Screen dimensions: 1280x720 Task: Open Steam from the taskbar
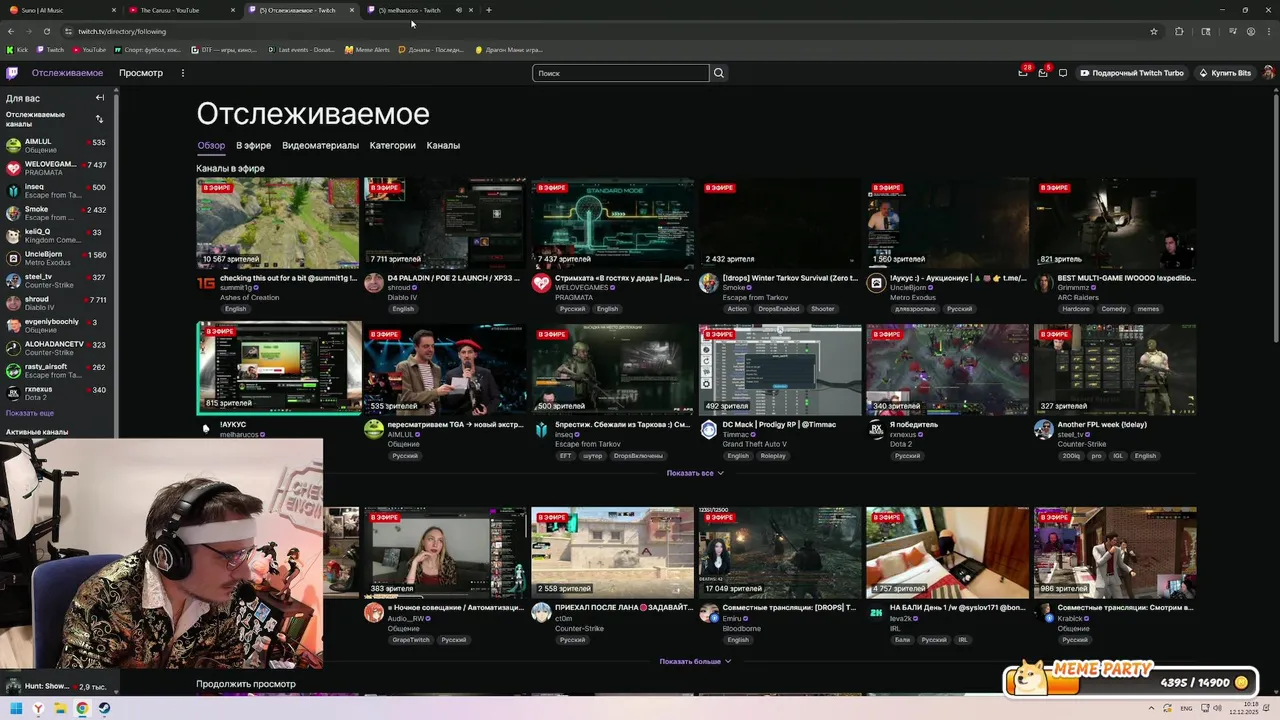104,709
